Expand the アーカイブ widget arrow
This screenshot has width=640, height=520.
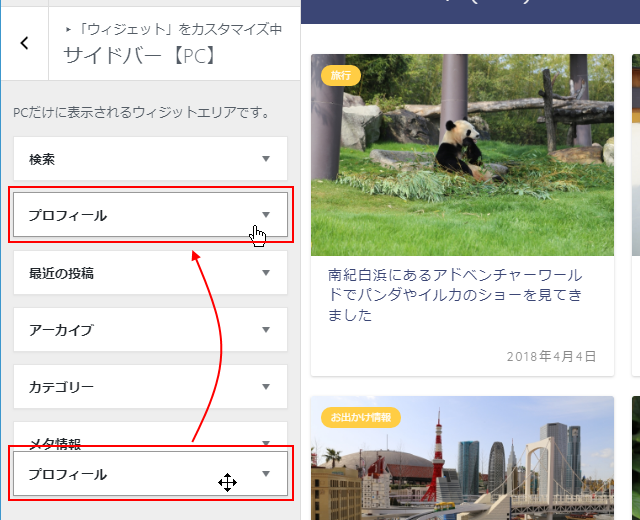(x=266, y=329)
